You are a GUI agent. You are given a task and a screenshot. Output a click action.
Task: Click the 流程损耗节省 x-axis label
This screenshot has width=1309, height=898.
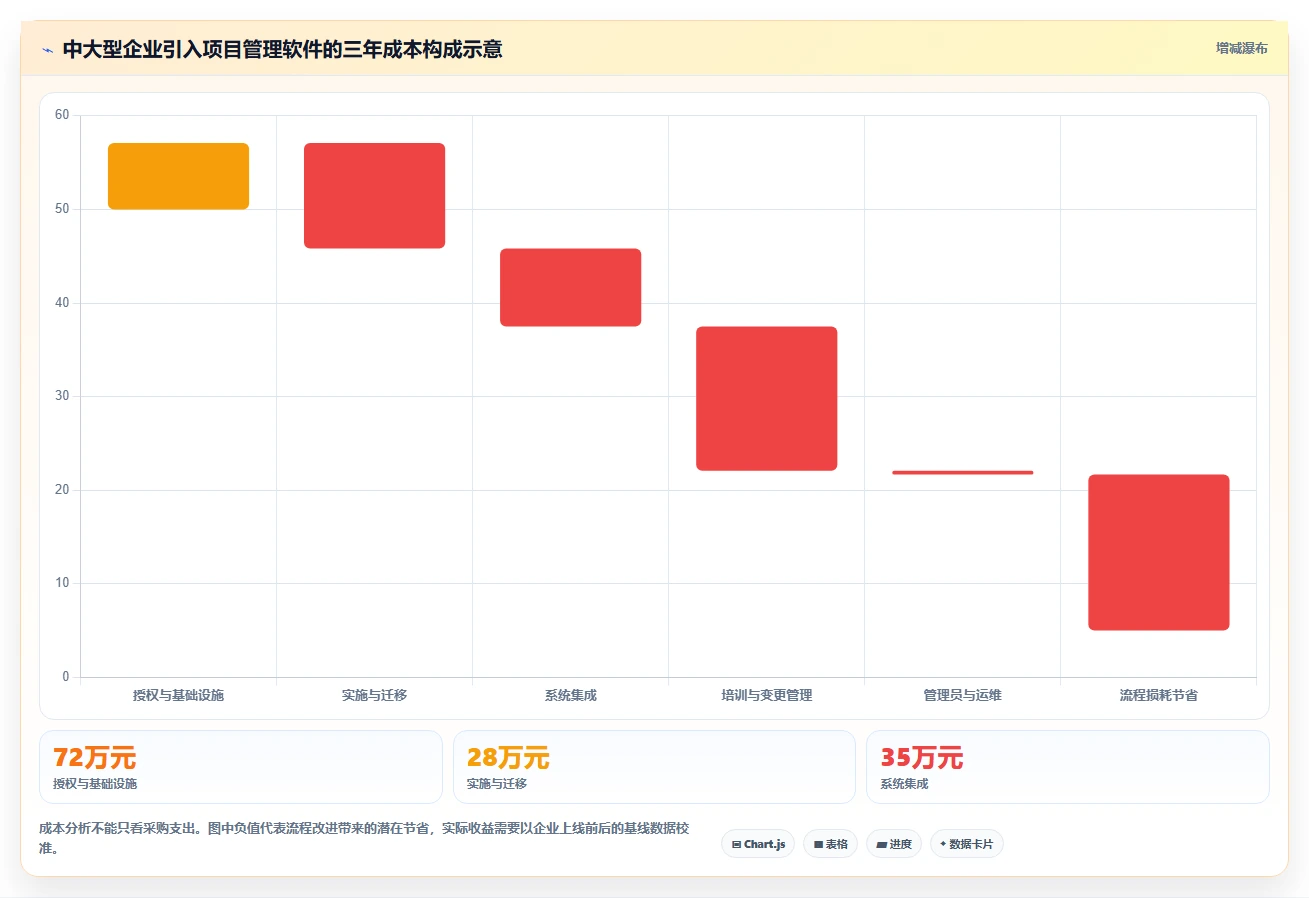1158,695
